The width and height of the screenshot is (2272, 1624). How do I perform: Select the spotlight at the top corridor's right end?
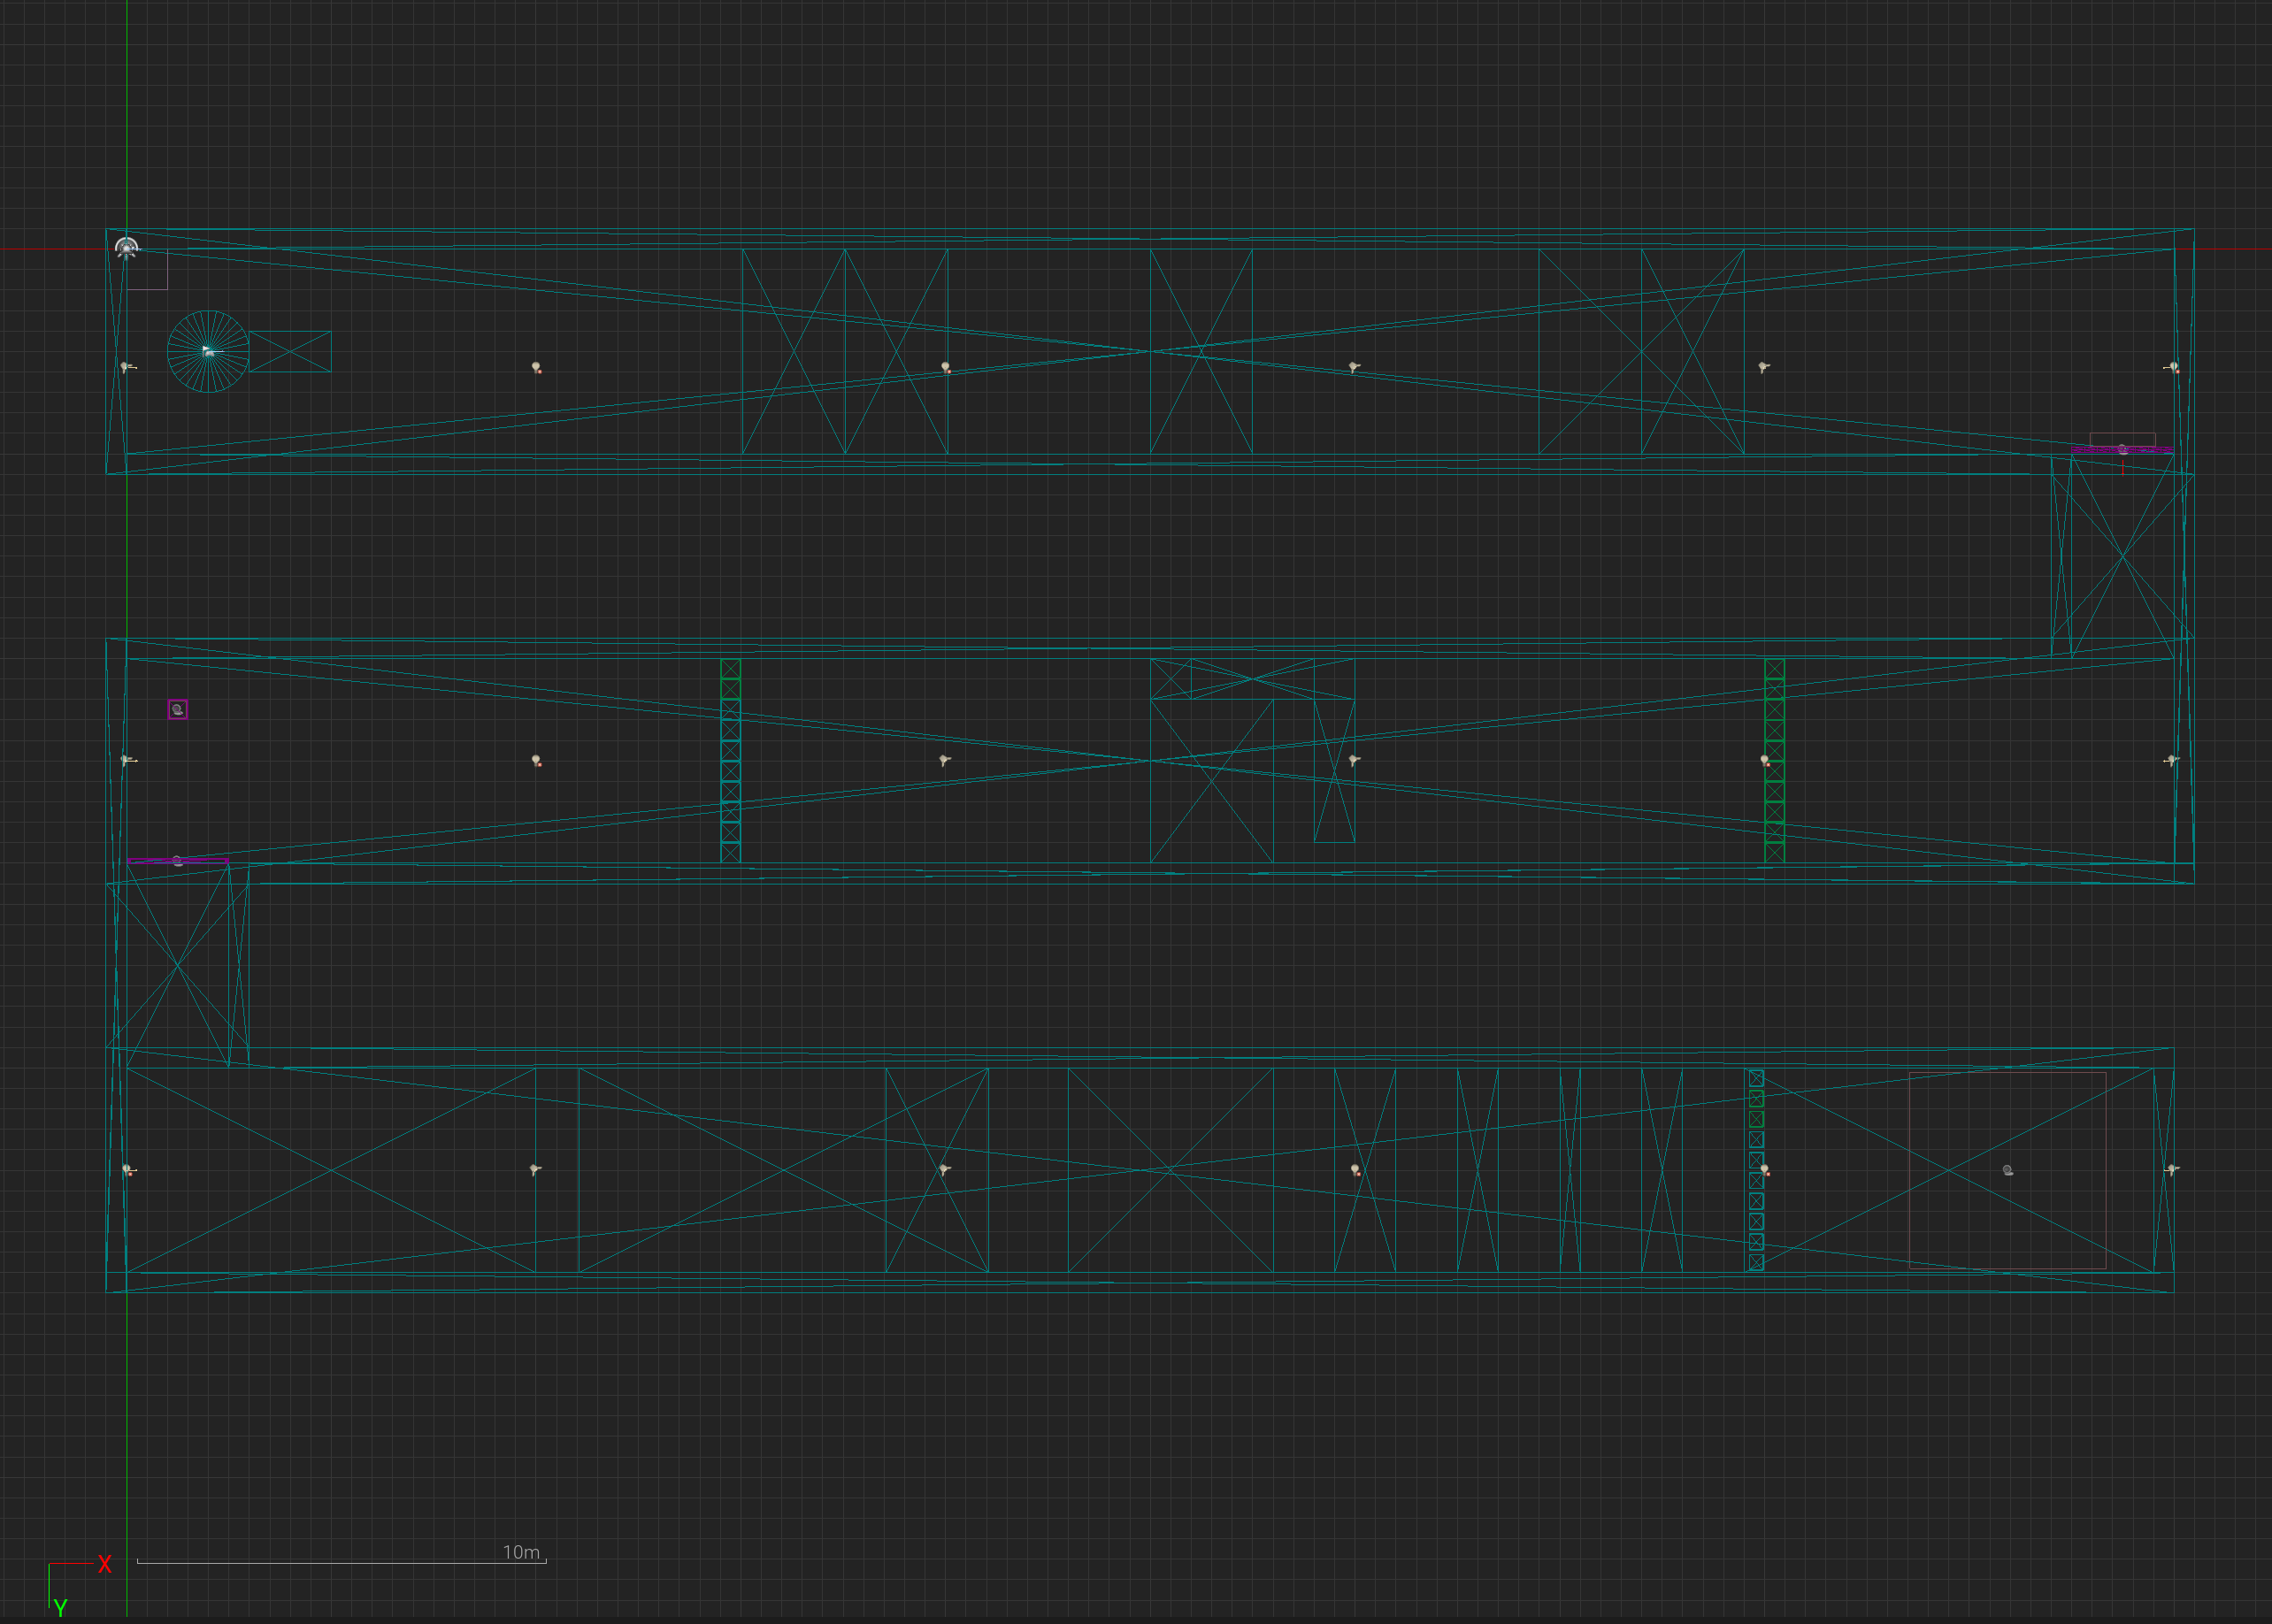pyautogui.click(x=2173, y=367)
